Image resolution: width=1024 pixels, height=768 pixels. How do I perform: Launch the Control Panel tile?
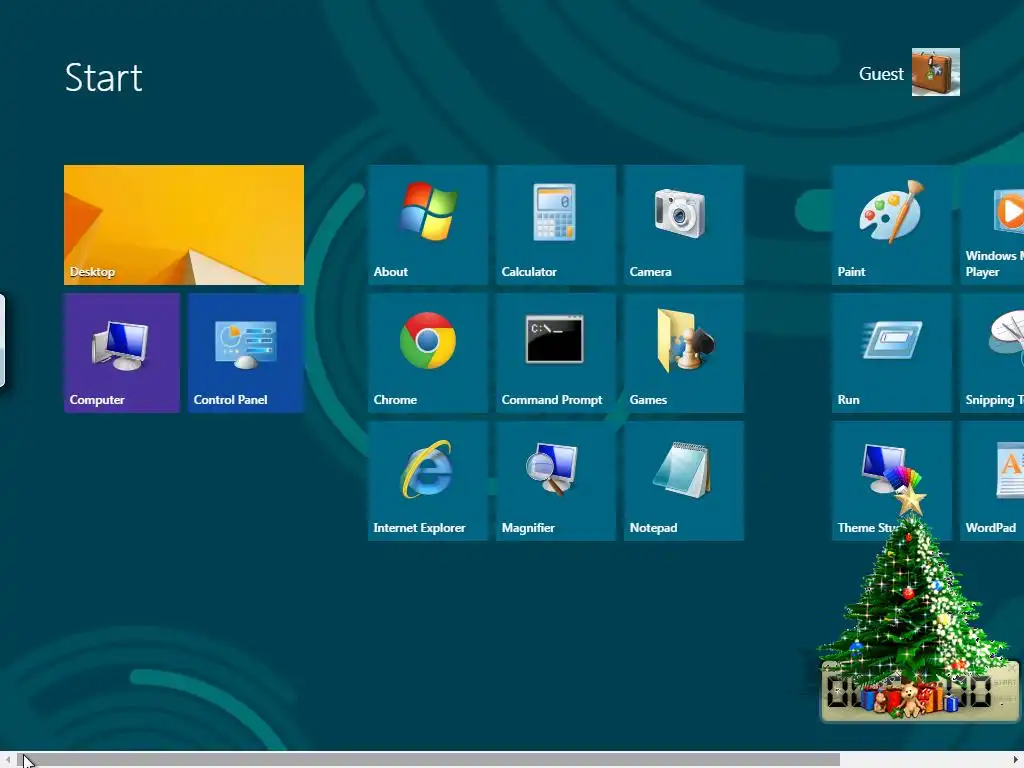coord(246,353)
